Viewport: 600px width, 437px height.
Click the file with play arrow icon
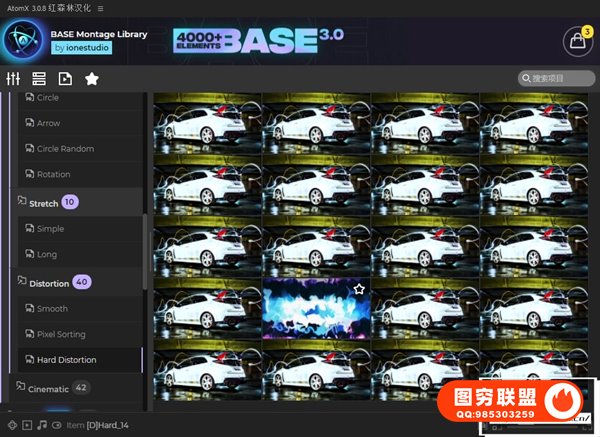point(65,79)
